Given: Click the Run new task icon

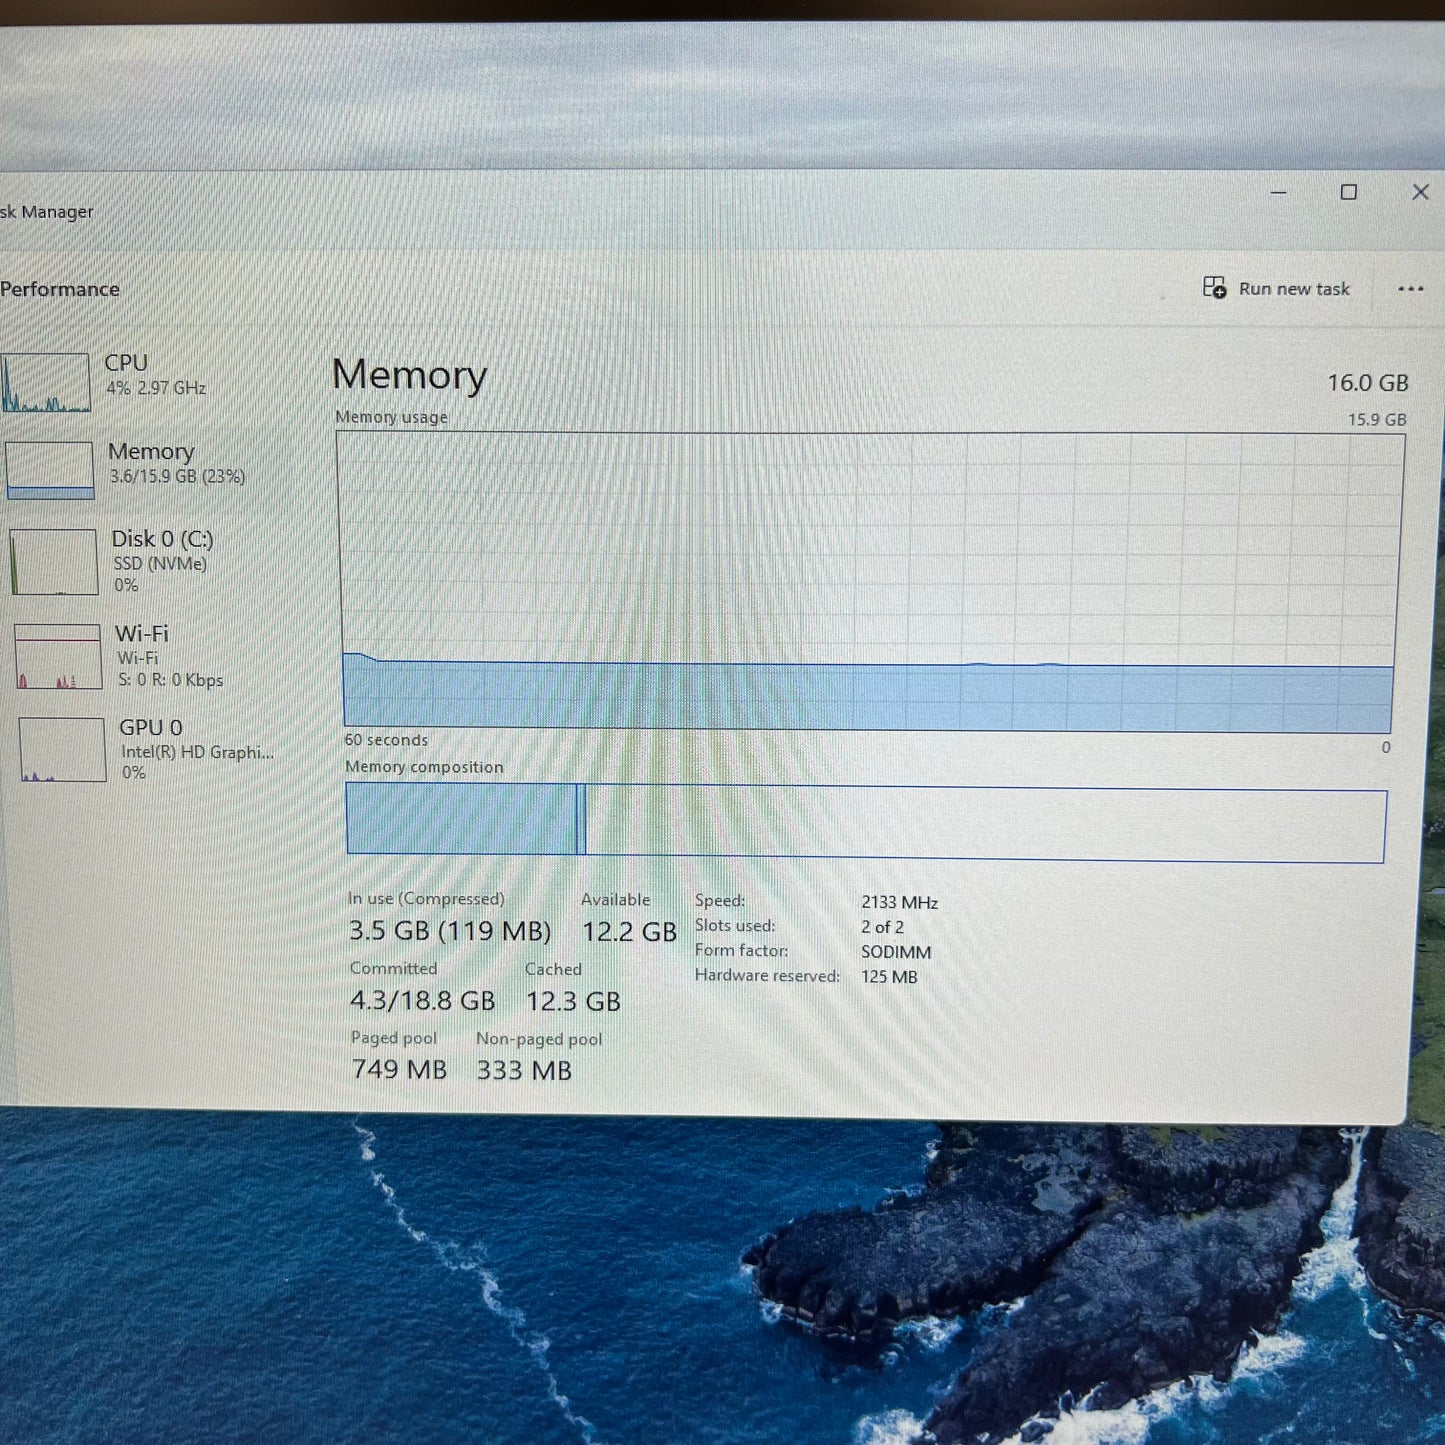Looking at the screenshot, I should [1215, 288].
